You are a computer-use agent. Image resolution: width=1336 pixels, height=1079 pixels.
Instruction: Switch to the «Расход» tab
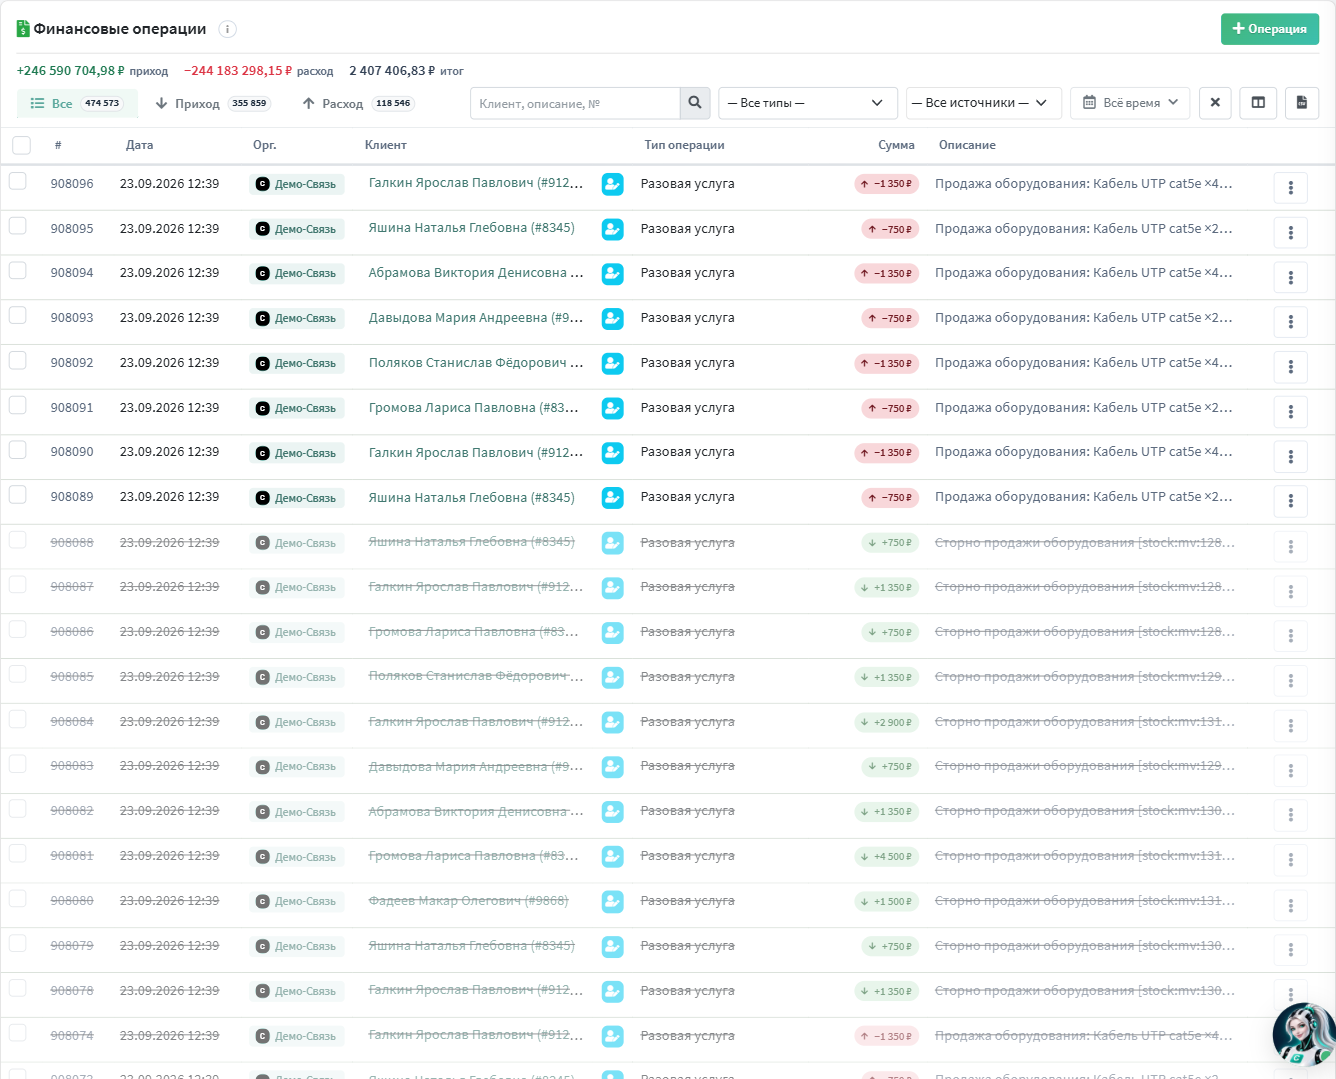tap(358, 103)
